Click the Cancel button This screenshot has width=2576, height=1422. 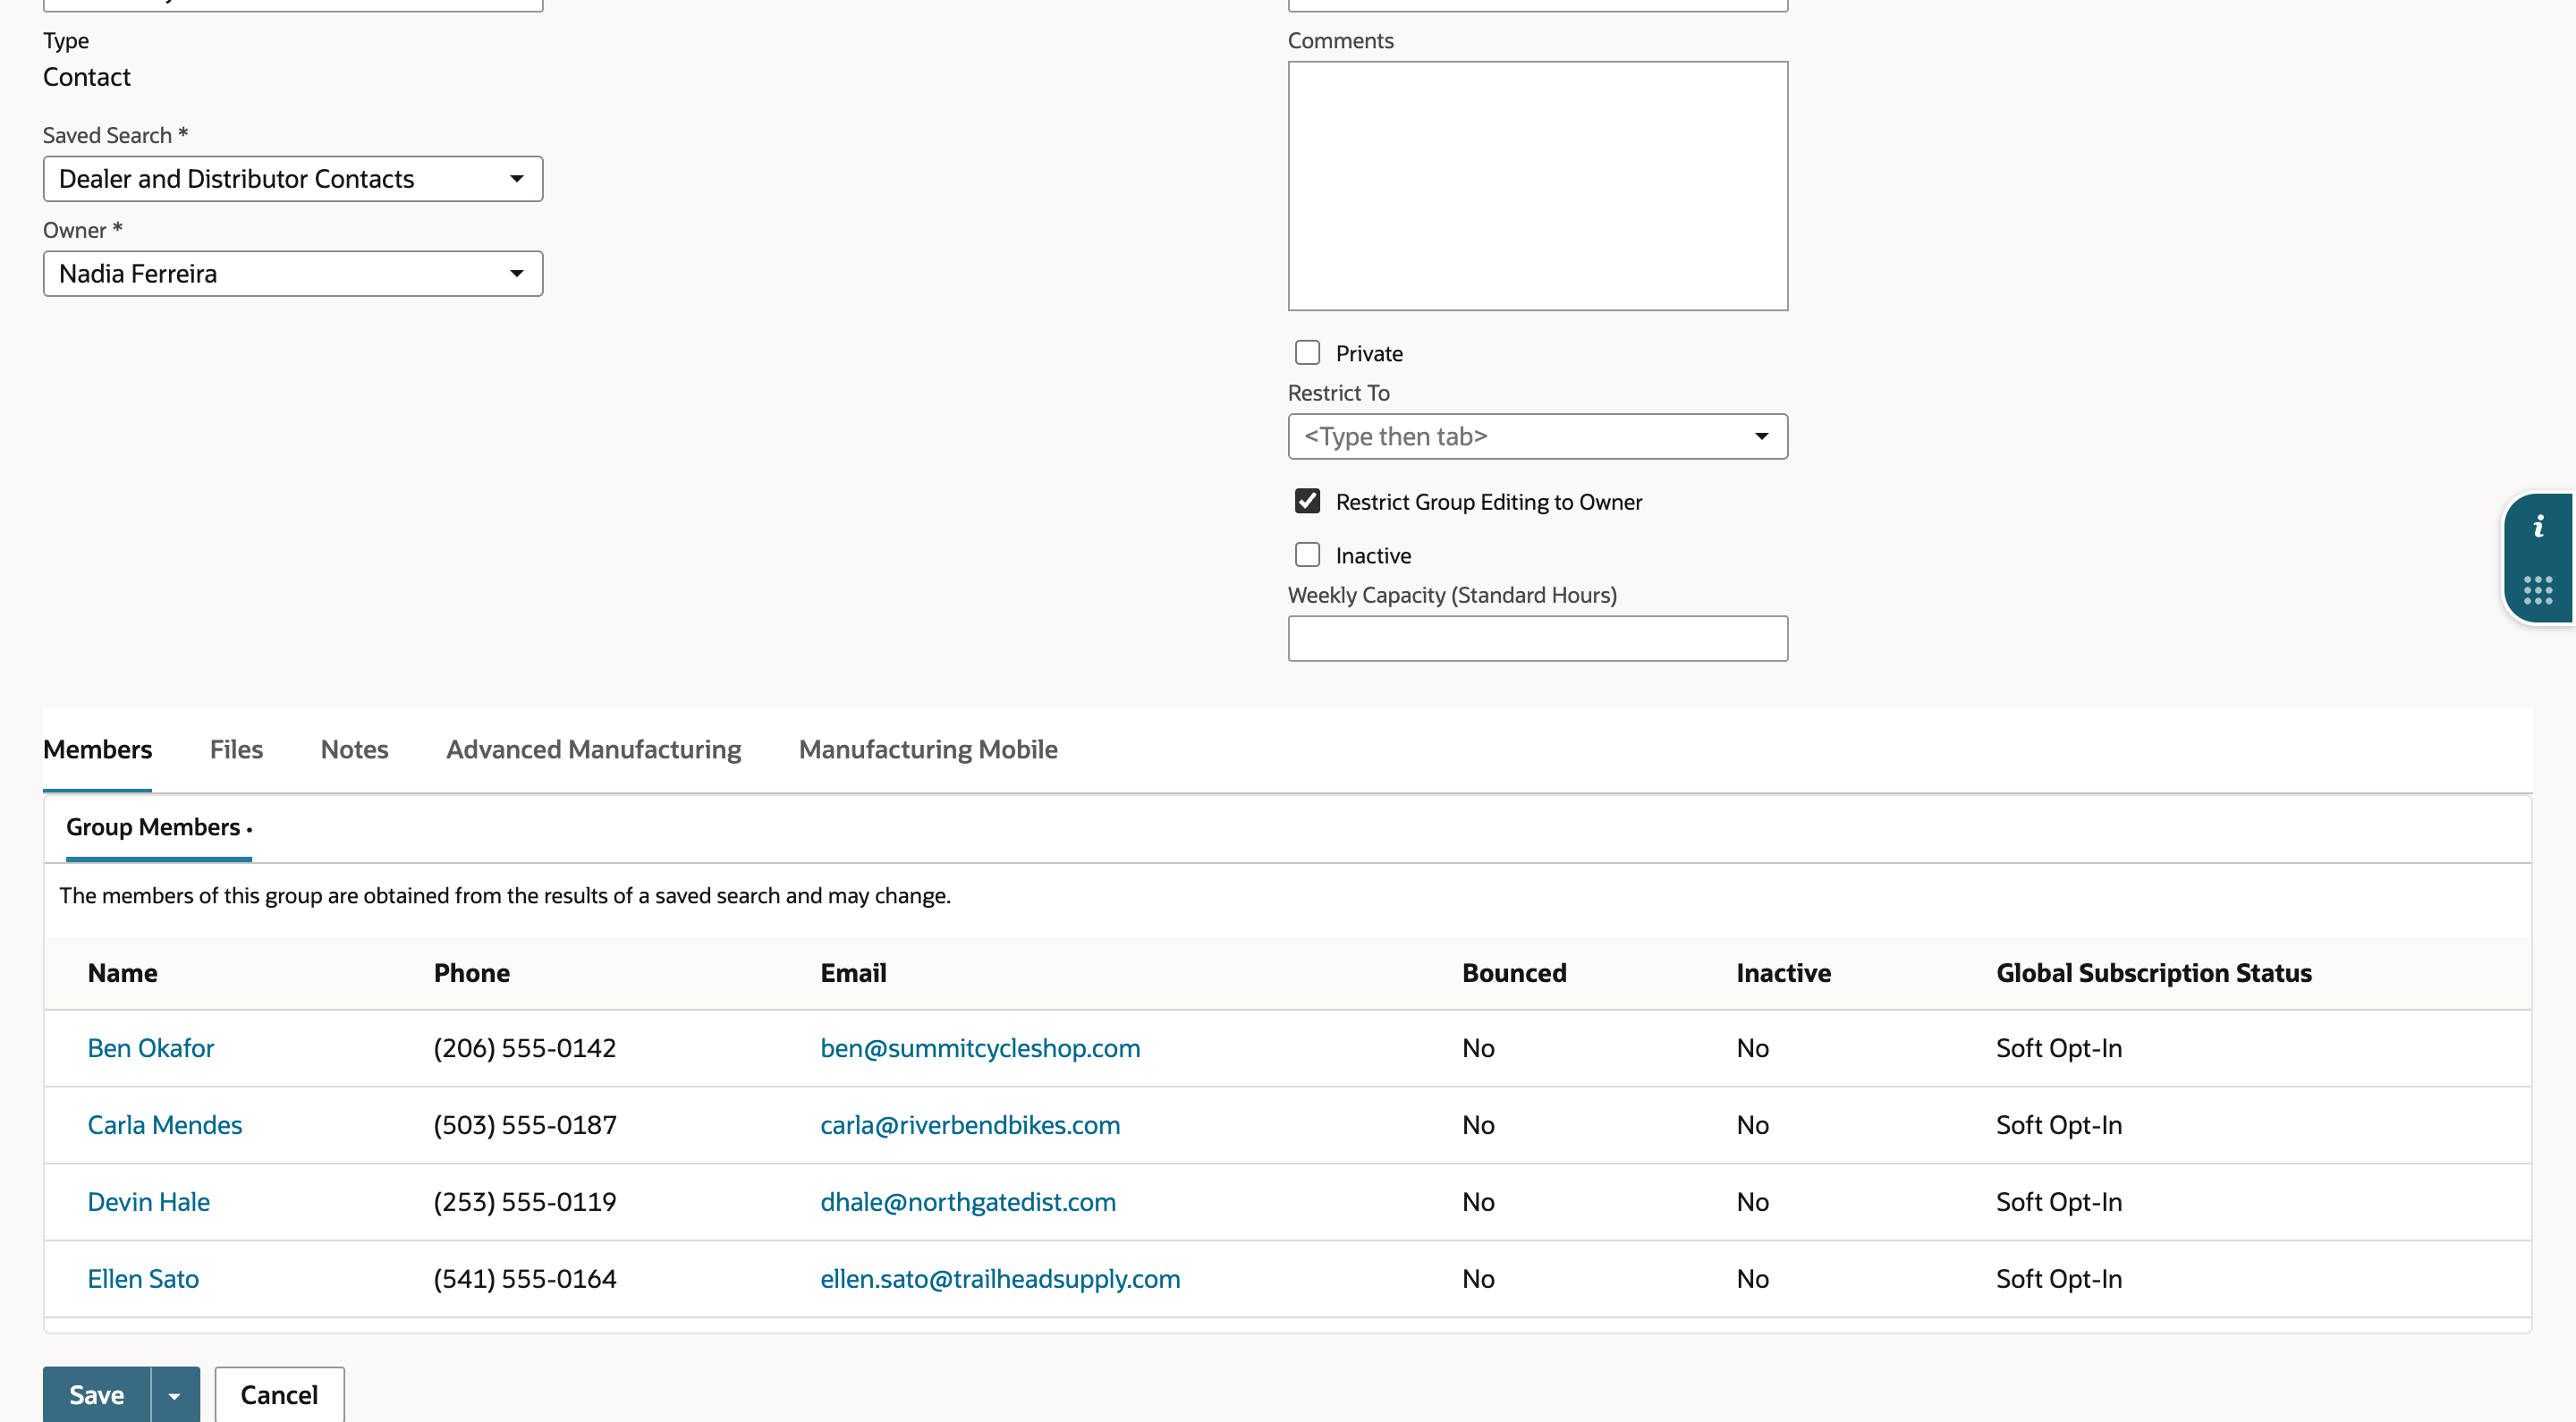(x=279, y=1395)
